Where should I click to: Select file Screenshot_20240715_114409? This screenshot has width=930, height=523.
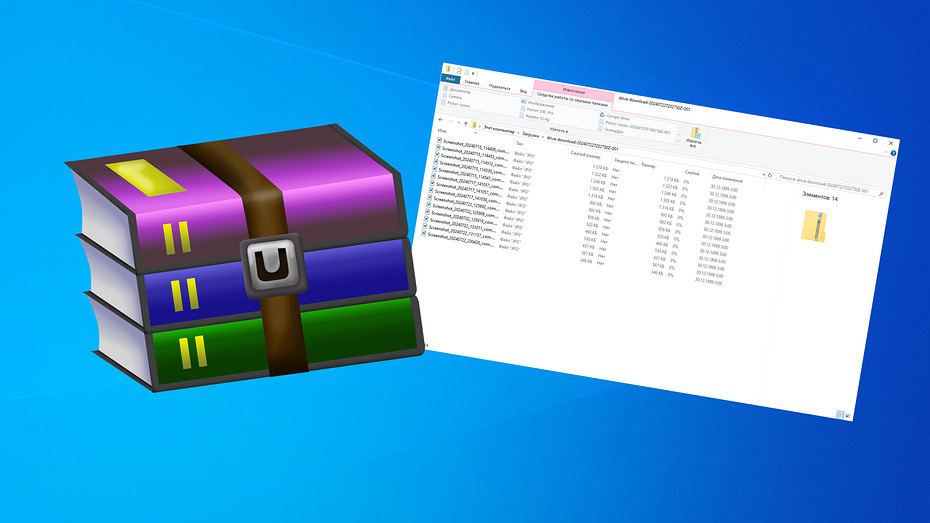coord(476,146)
